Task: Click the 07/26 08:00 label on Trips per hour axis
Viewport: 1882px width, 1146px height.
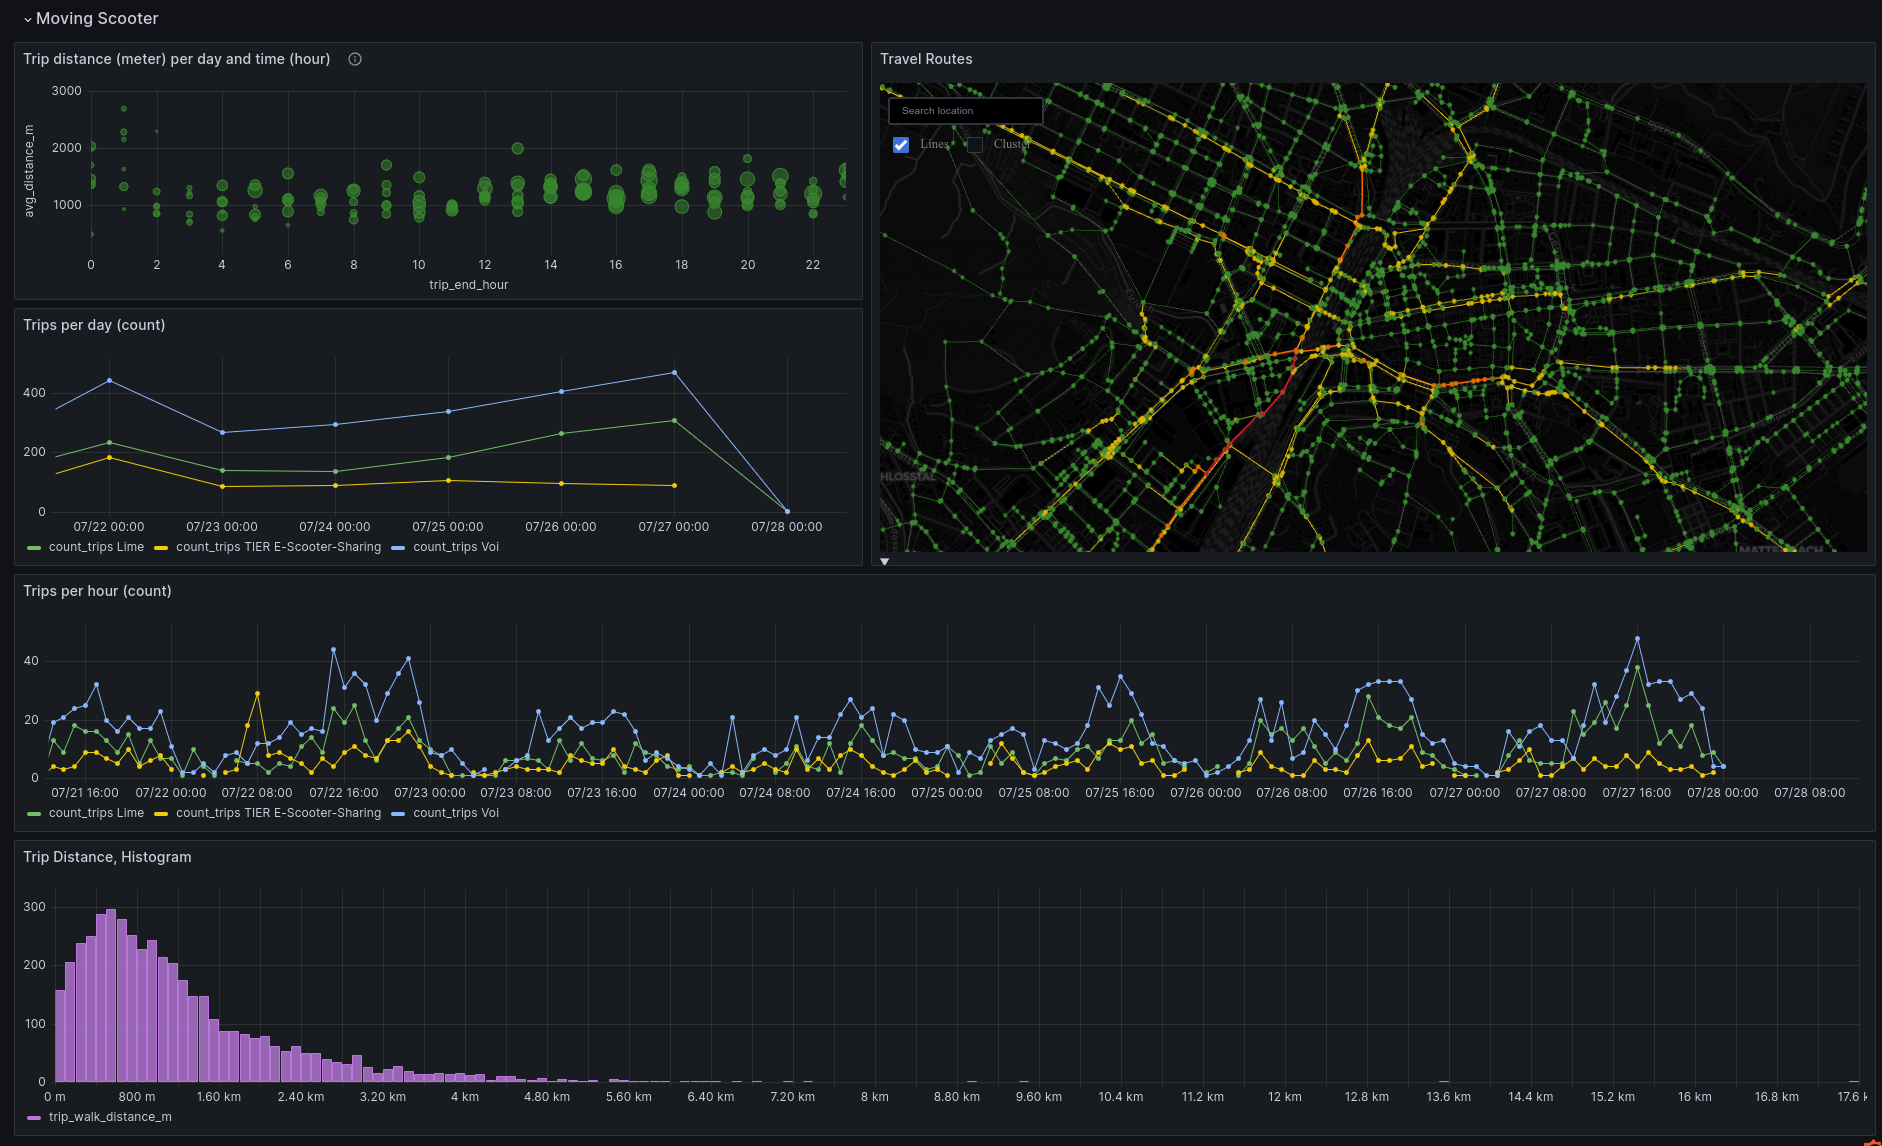Action: tap(1291, 793)
